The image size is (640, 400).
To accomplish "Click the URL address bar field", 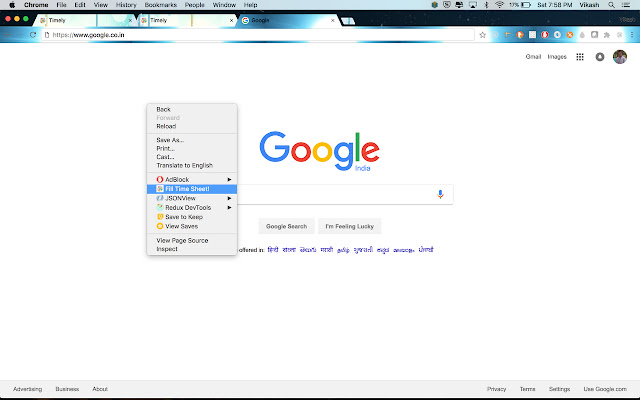I will click(x=250, y=35).
